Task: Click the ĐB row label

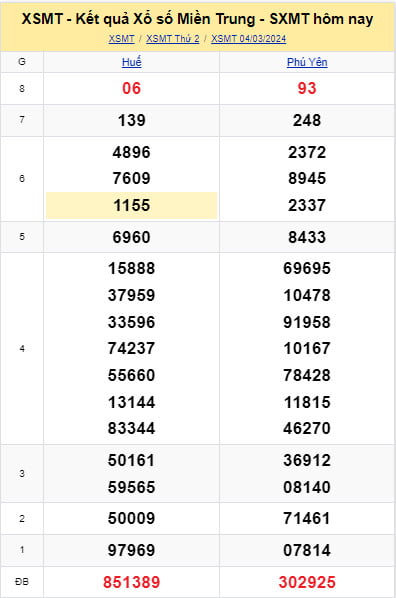Action: click(x=22, y=582)
